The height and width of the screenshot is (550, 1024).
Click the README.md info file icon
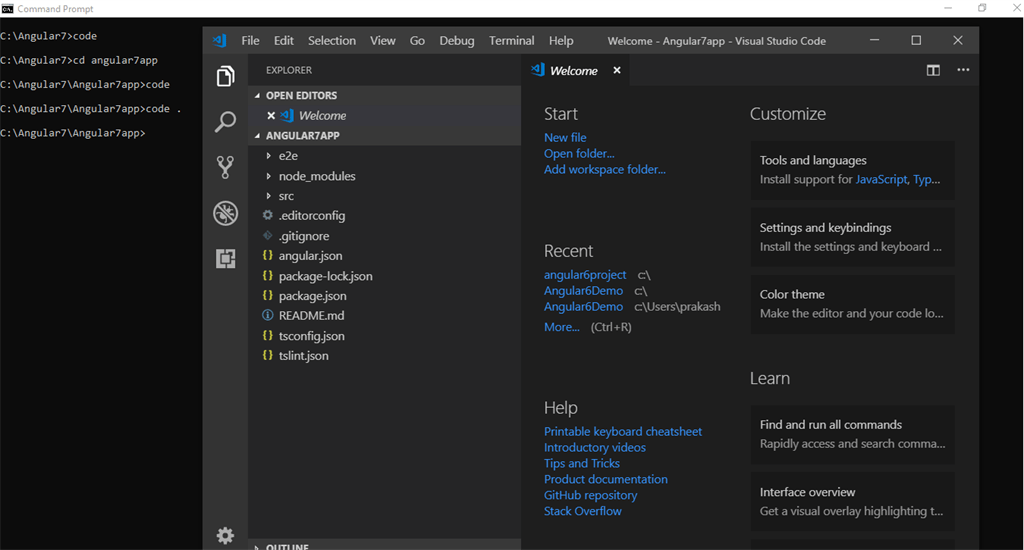268,315
